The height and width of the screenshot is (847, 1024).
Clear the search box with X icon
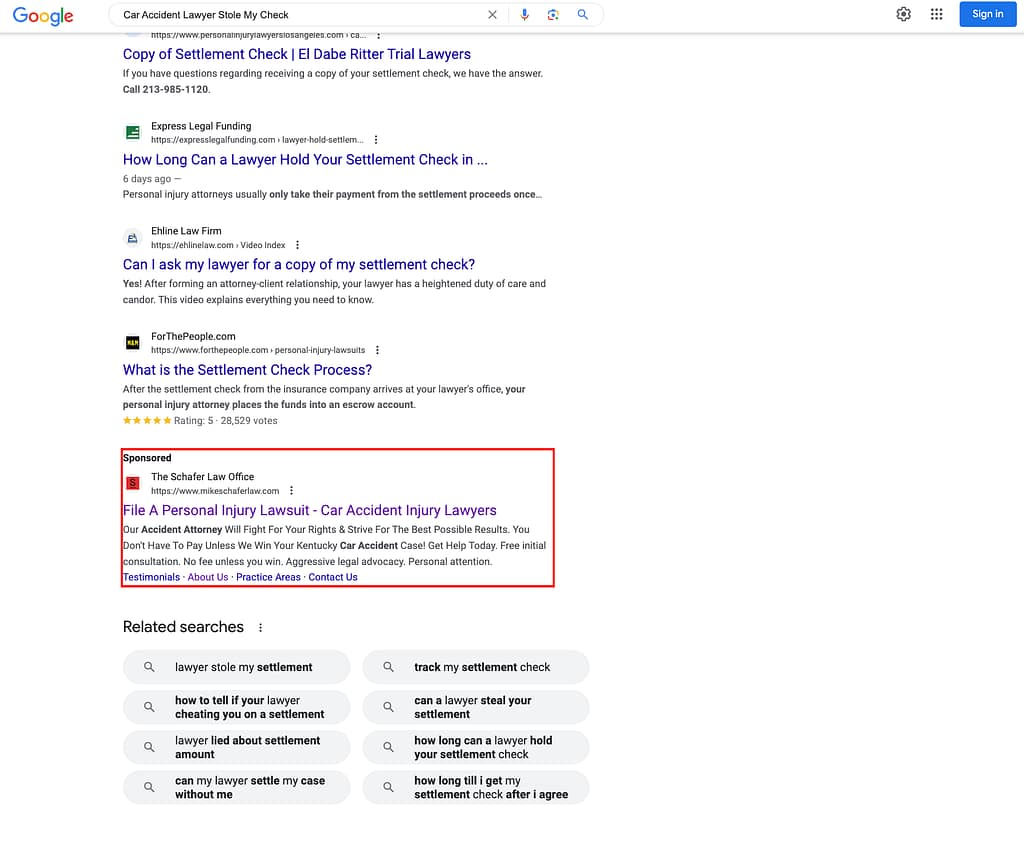click(492, 14)
